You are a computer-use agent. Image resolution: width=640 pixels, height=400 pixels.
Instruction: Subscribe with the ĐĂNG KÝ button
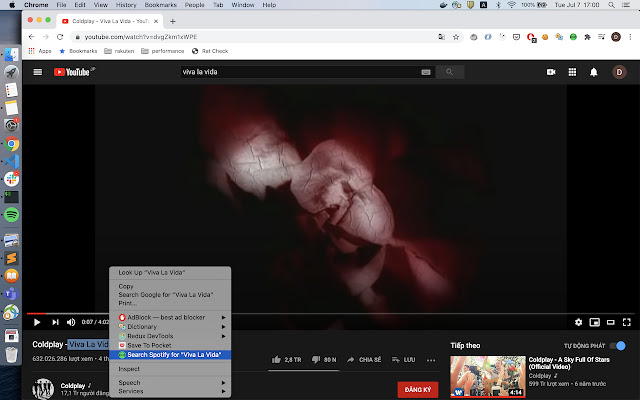(x=418, y=390)
